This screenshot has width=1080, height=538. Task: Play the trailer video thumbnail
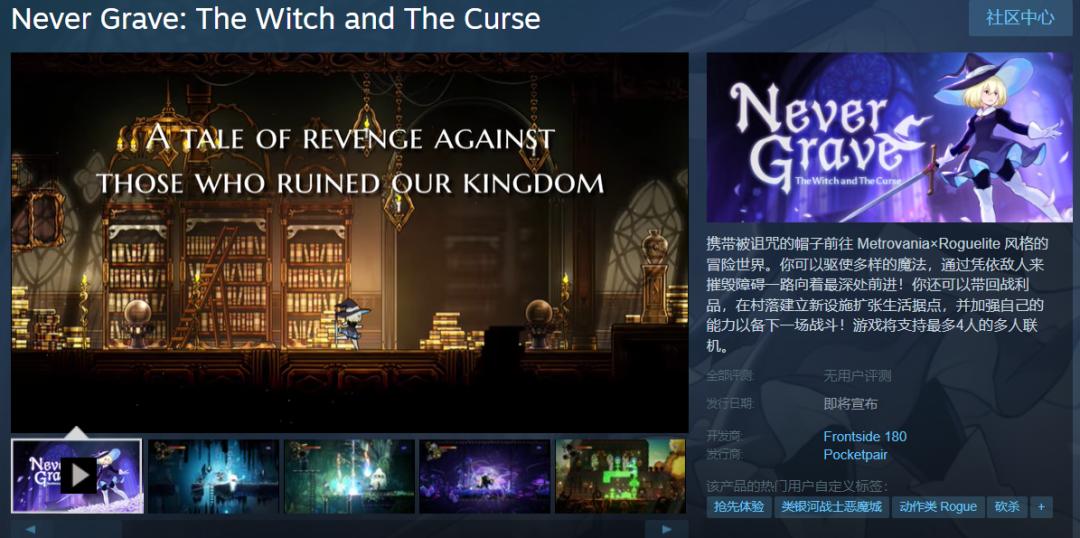(x=76, y=476)
